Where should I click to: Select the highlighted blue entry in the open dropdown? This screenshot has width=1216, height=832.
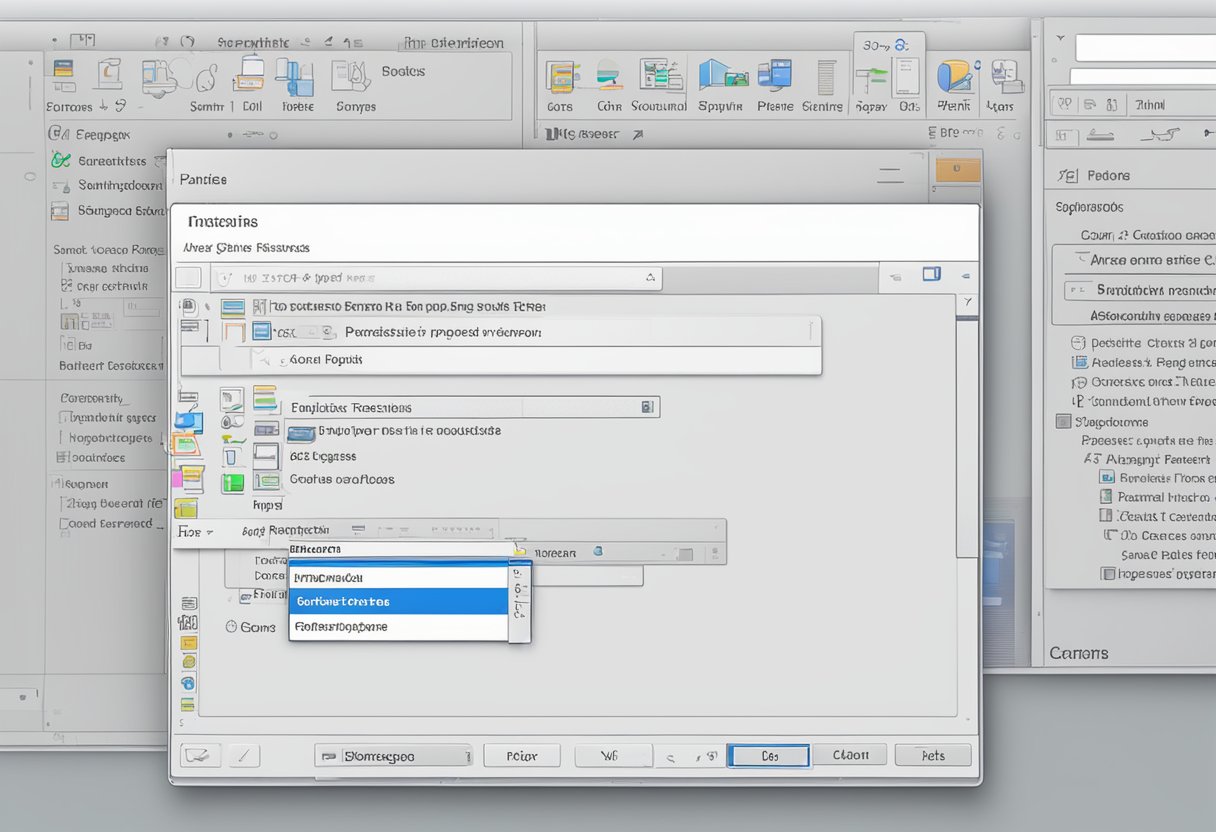point(398,601)
